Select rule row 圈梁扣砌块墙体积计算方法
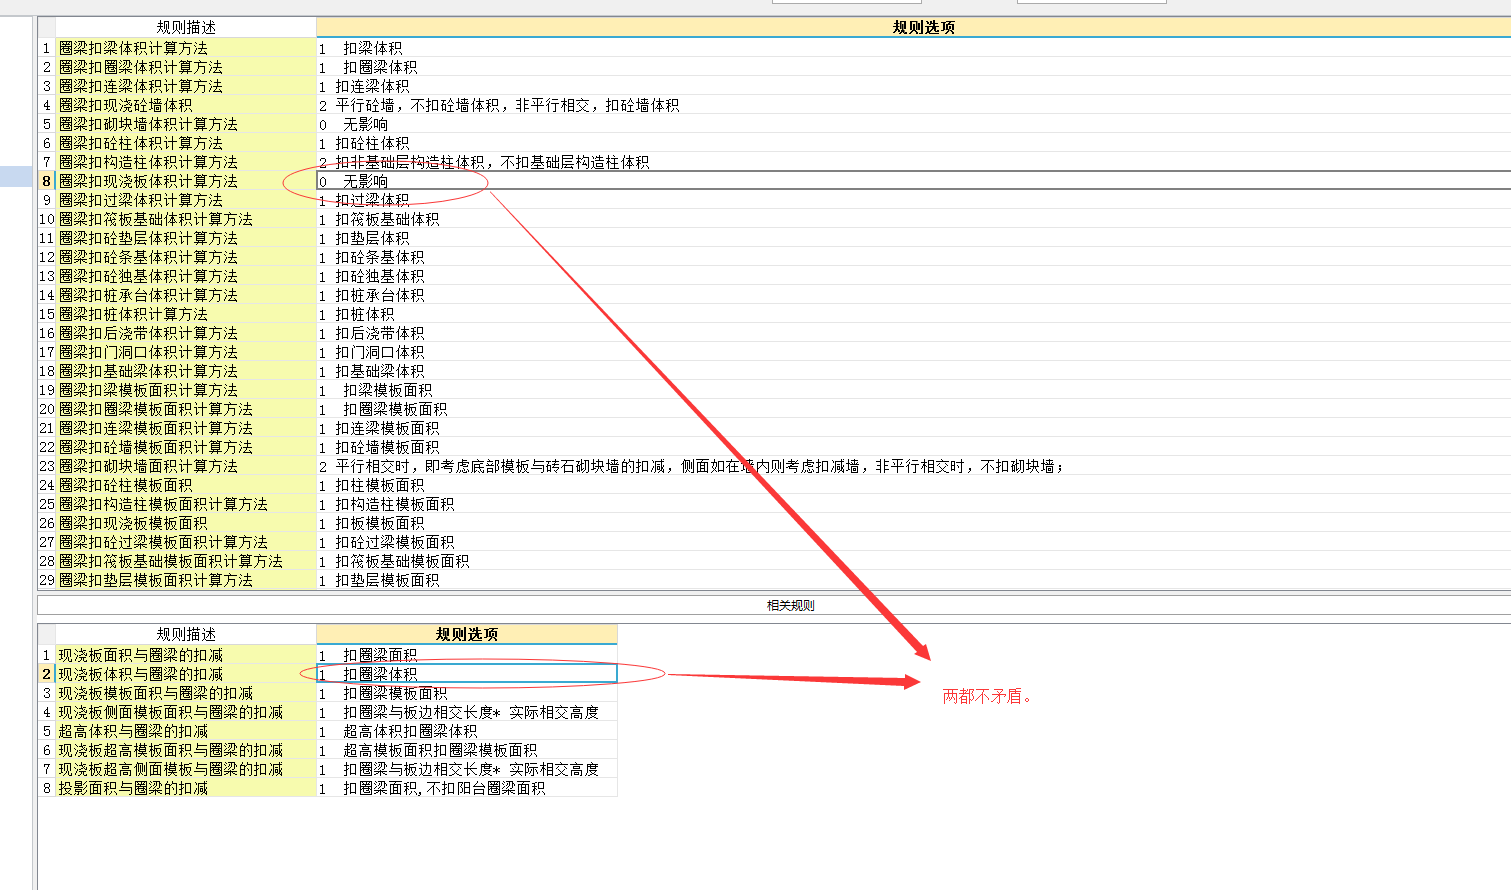The image size is (1511, 890). pos(186,124)
